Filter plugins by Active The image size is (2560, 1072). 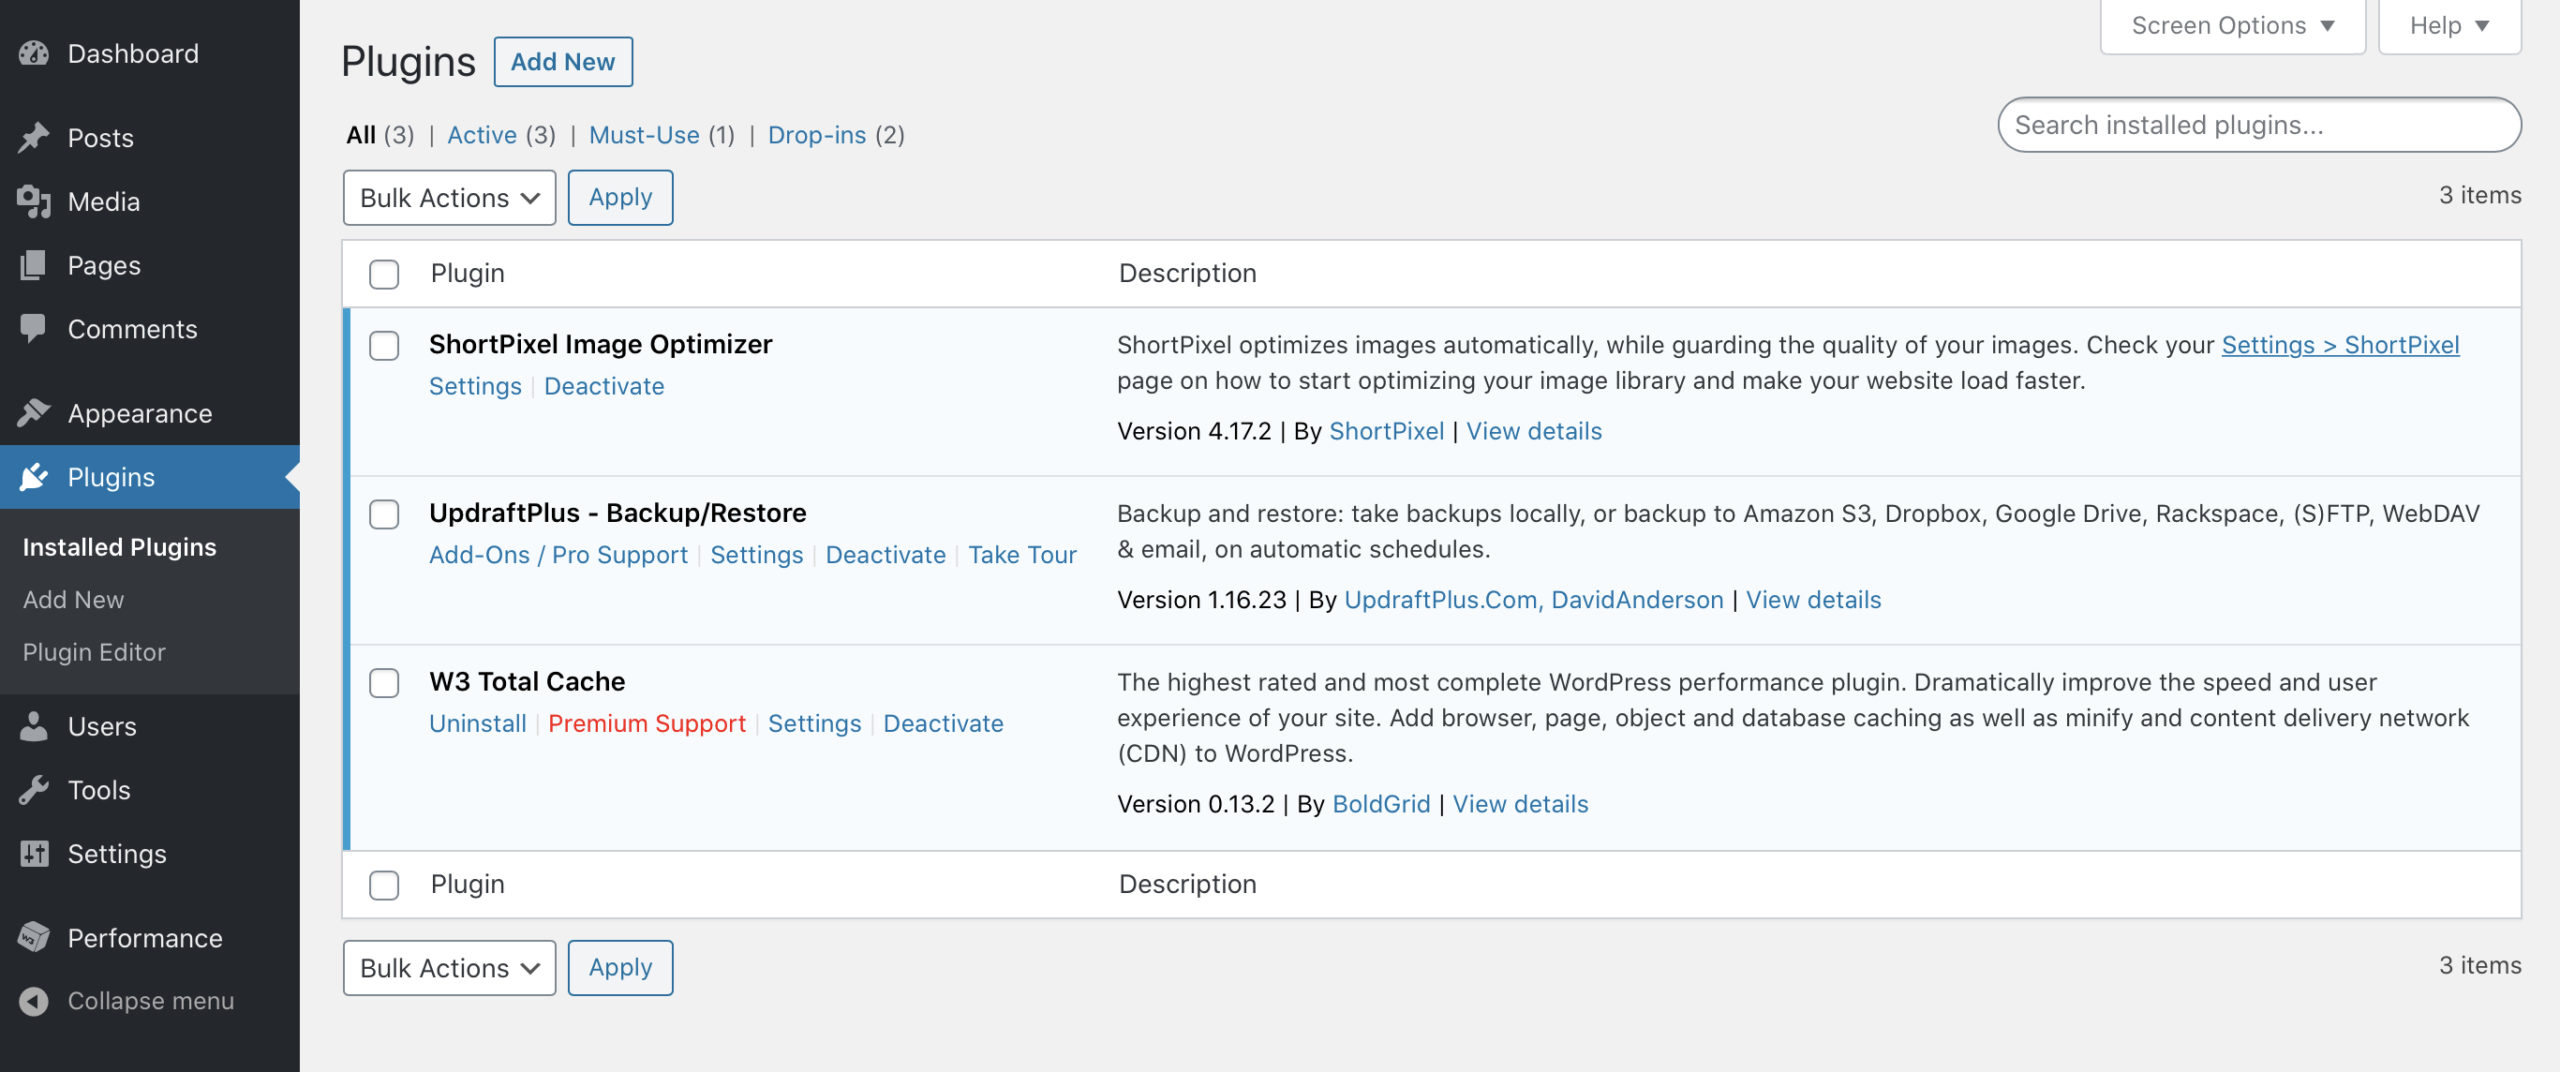pyautogui.click(x=482, y=135)
